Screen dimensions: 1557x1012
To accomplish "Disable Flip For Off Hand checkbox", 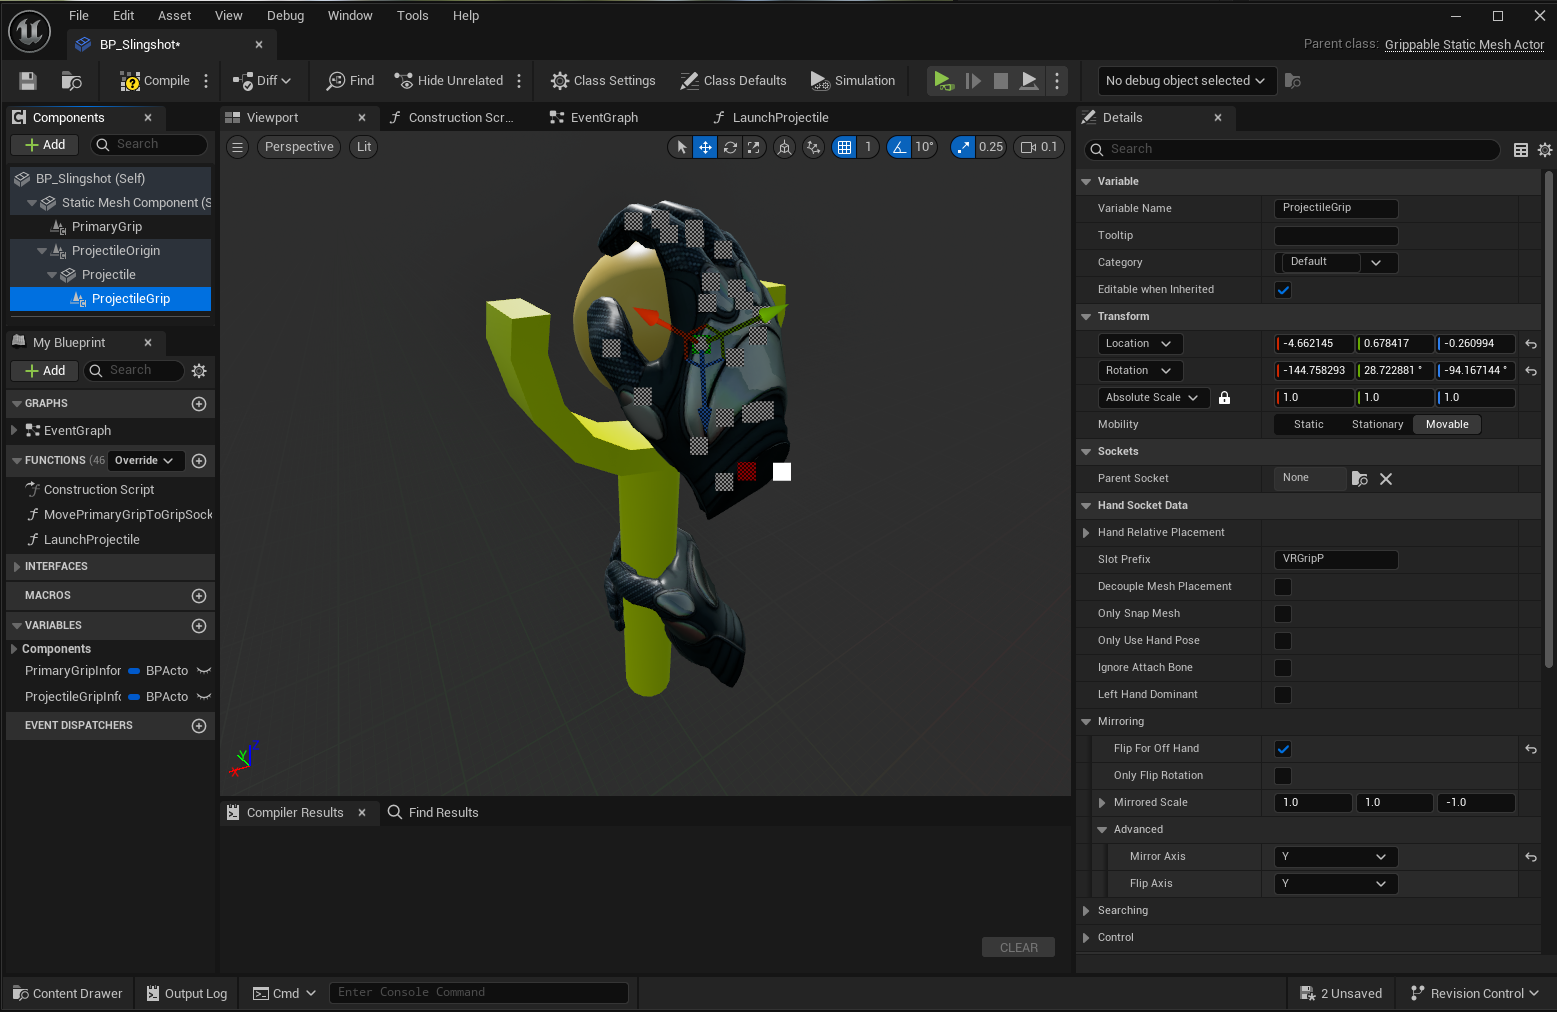I will click(x=1283, y=749).
